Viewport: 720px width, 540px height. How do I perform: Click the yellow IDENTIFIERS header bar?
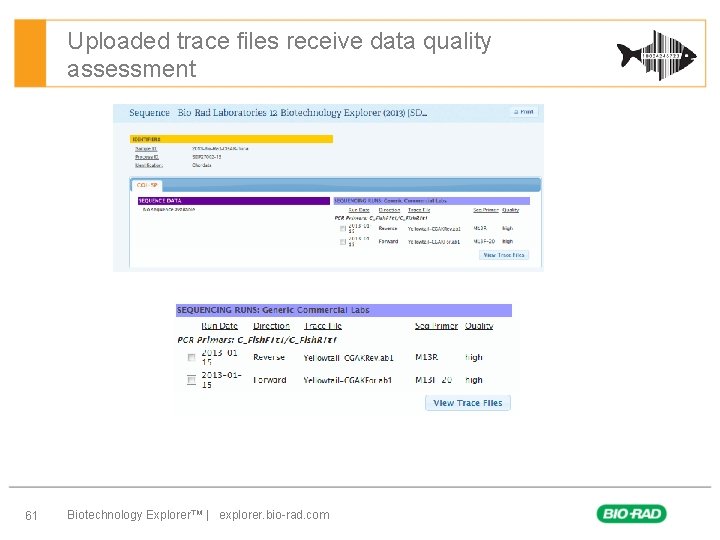point(231,139)
